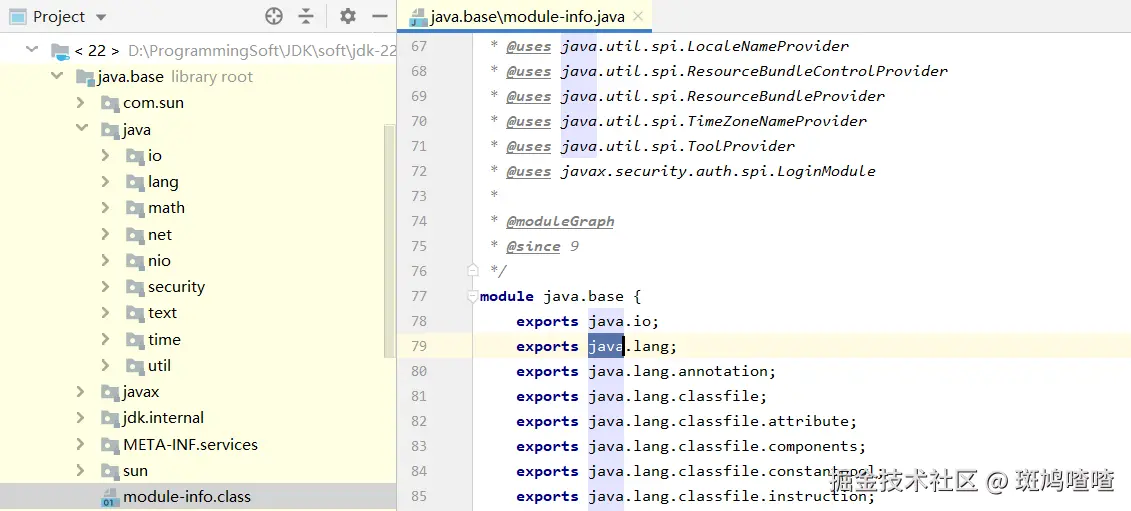Fold the comment at line 76
The width and height of the screenshot is (1131, 511).
[x=473, y=271]
